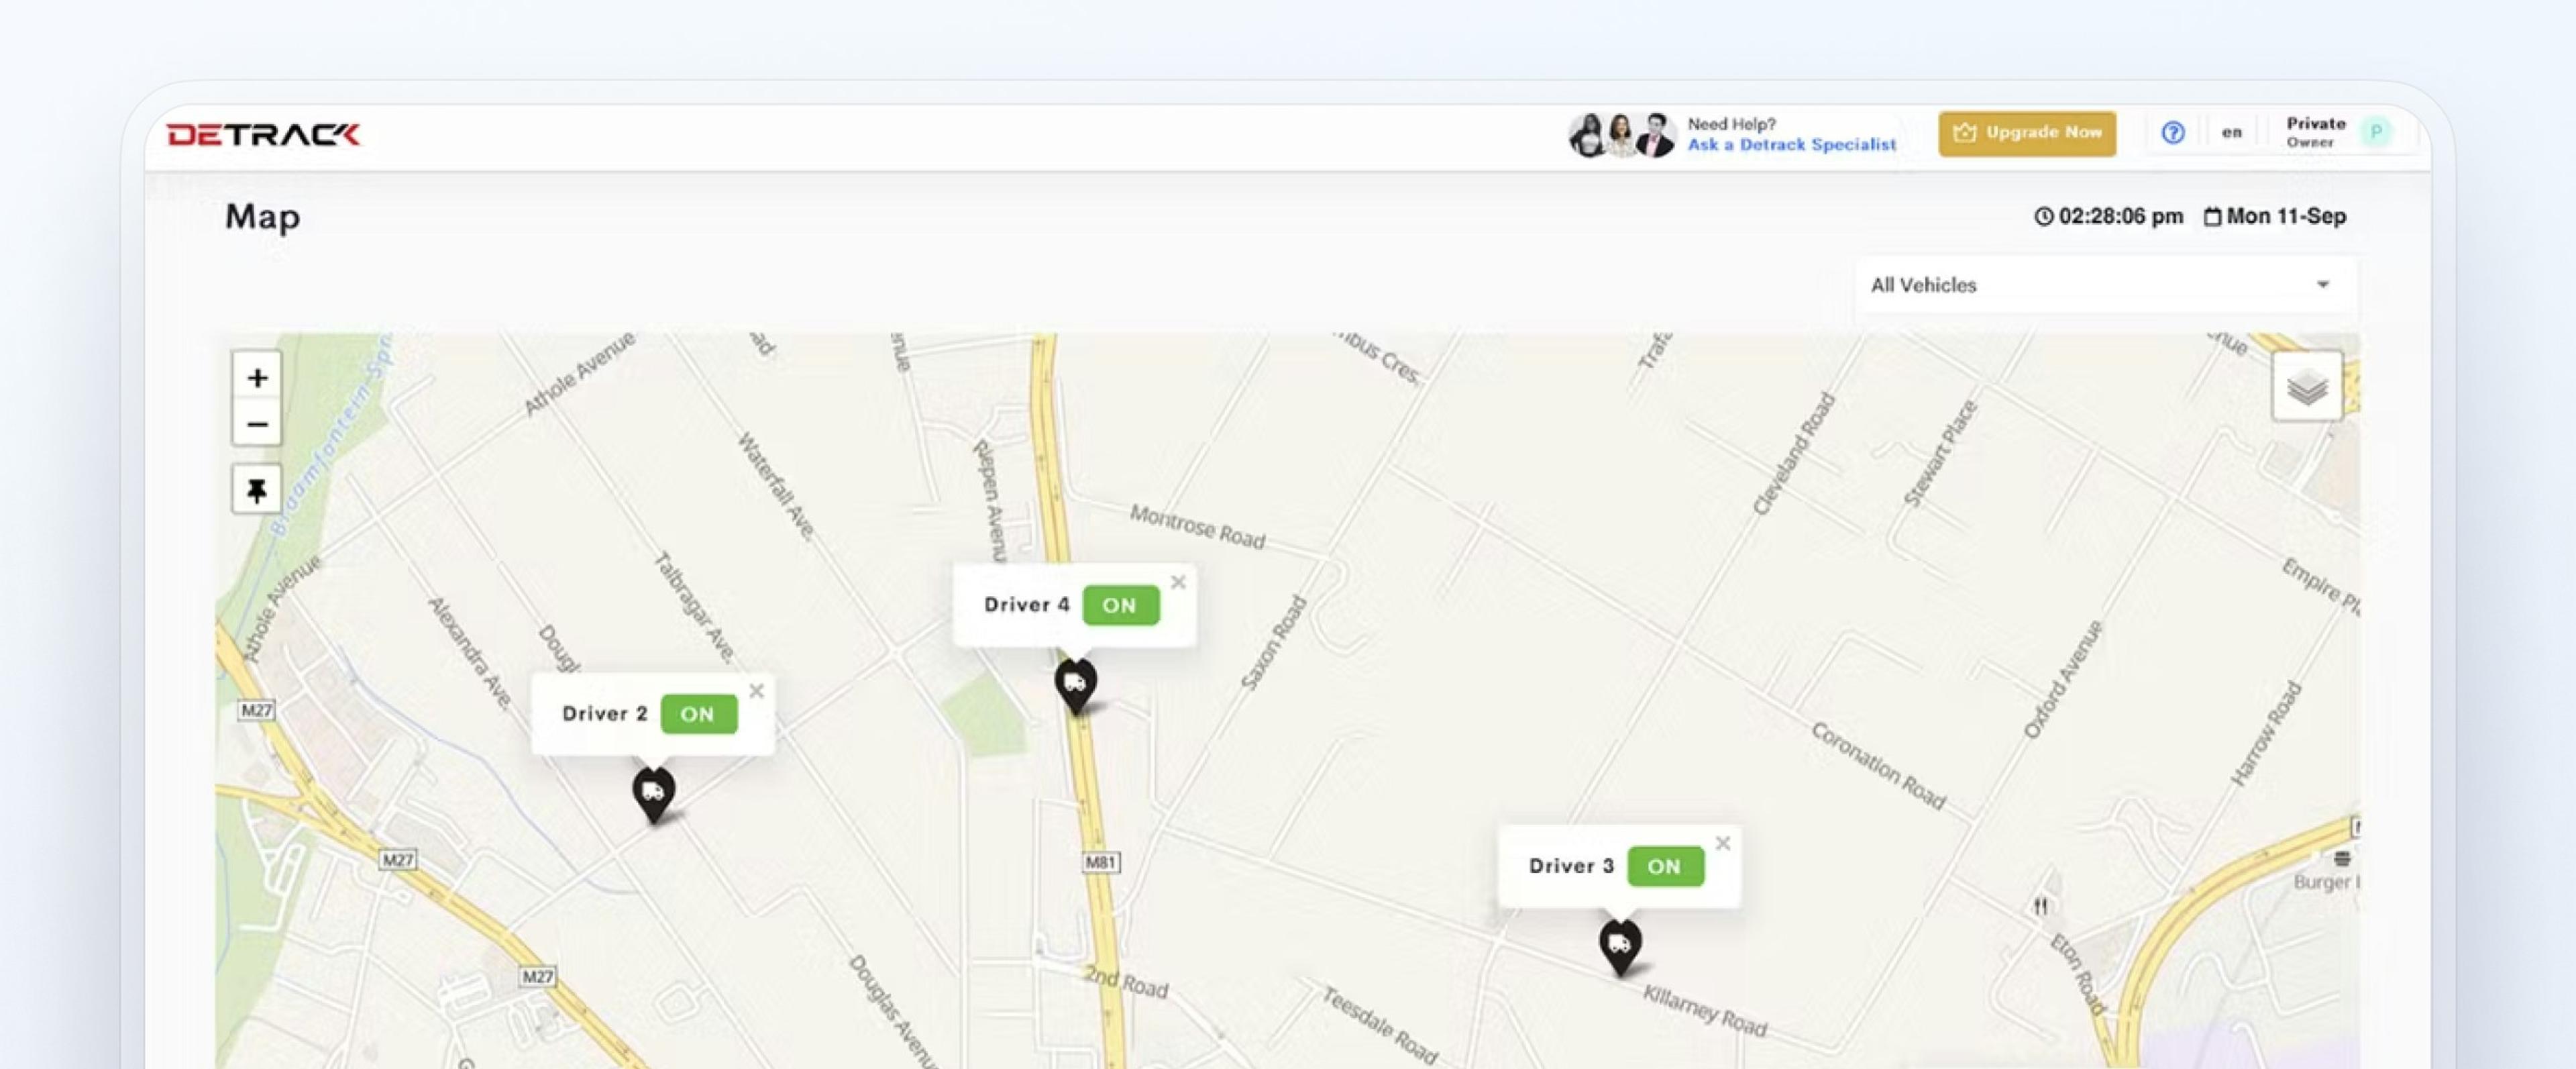Click the Driver 4 label
The width and height of the screenshot is (2576, 1069).
point(1027,605)
